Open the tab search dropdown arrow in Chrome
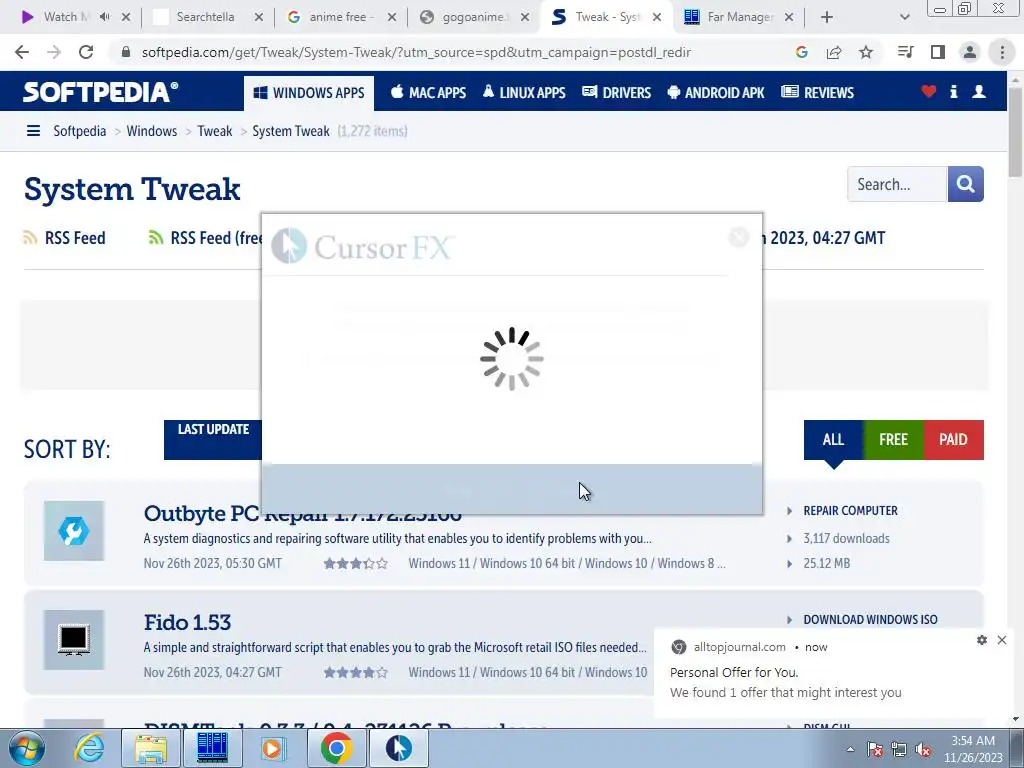 coord(904,17)
